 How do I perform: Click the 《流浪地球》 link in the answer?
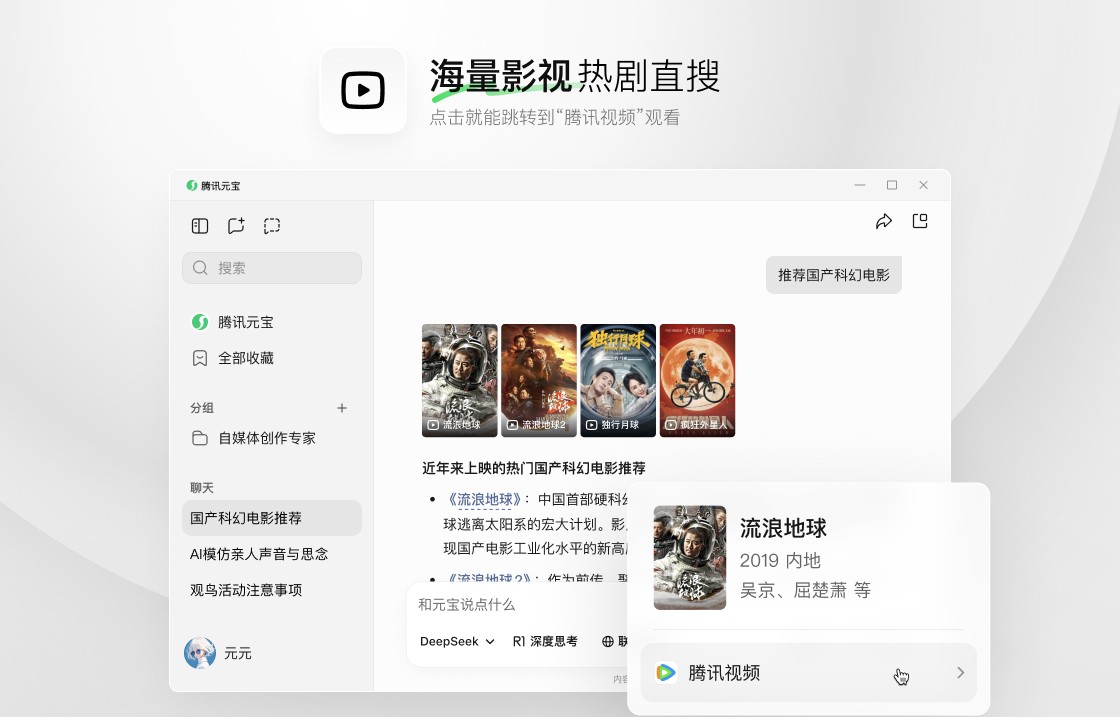click(x=485, y=500)
